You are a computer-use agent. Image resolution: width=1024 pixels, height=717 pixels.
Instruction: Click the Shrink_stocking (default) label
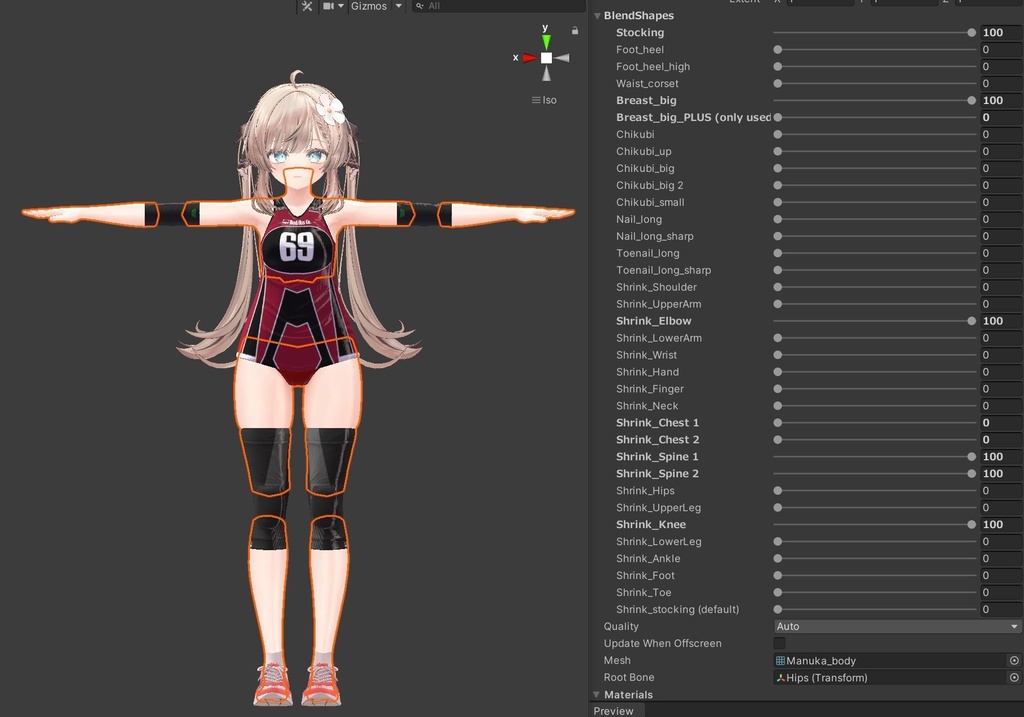(678, 610)
